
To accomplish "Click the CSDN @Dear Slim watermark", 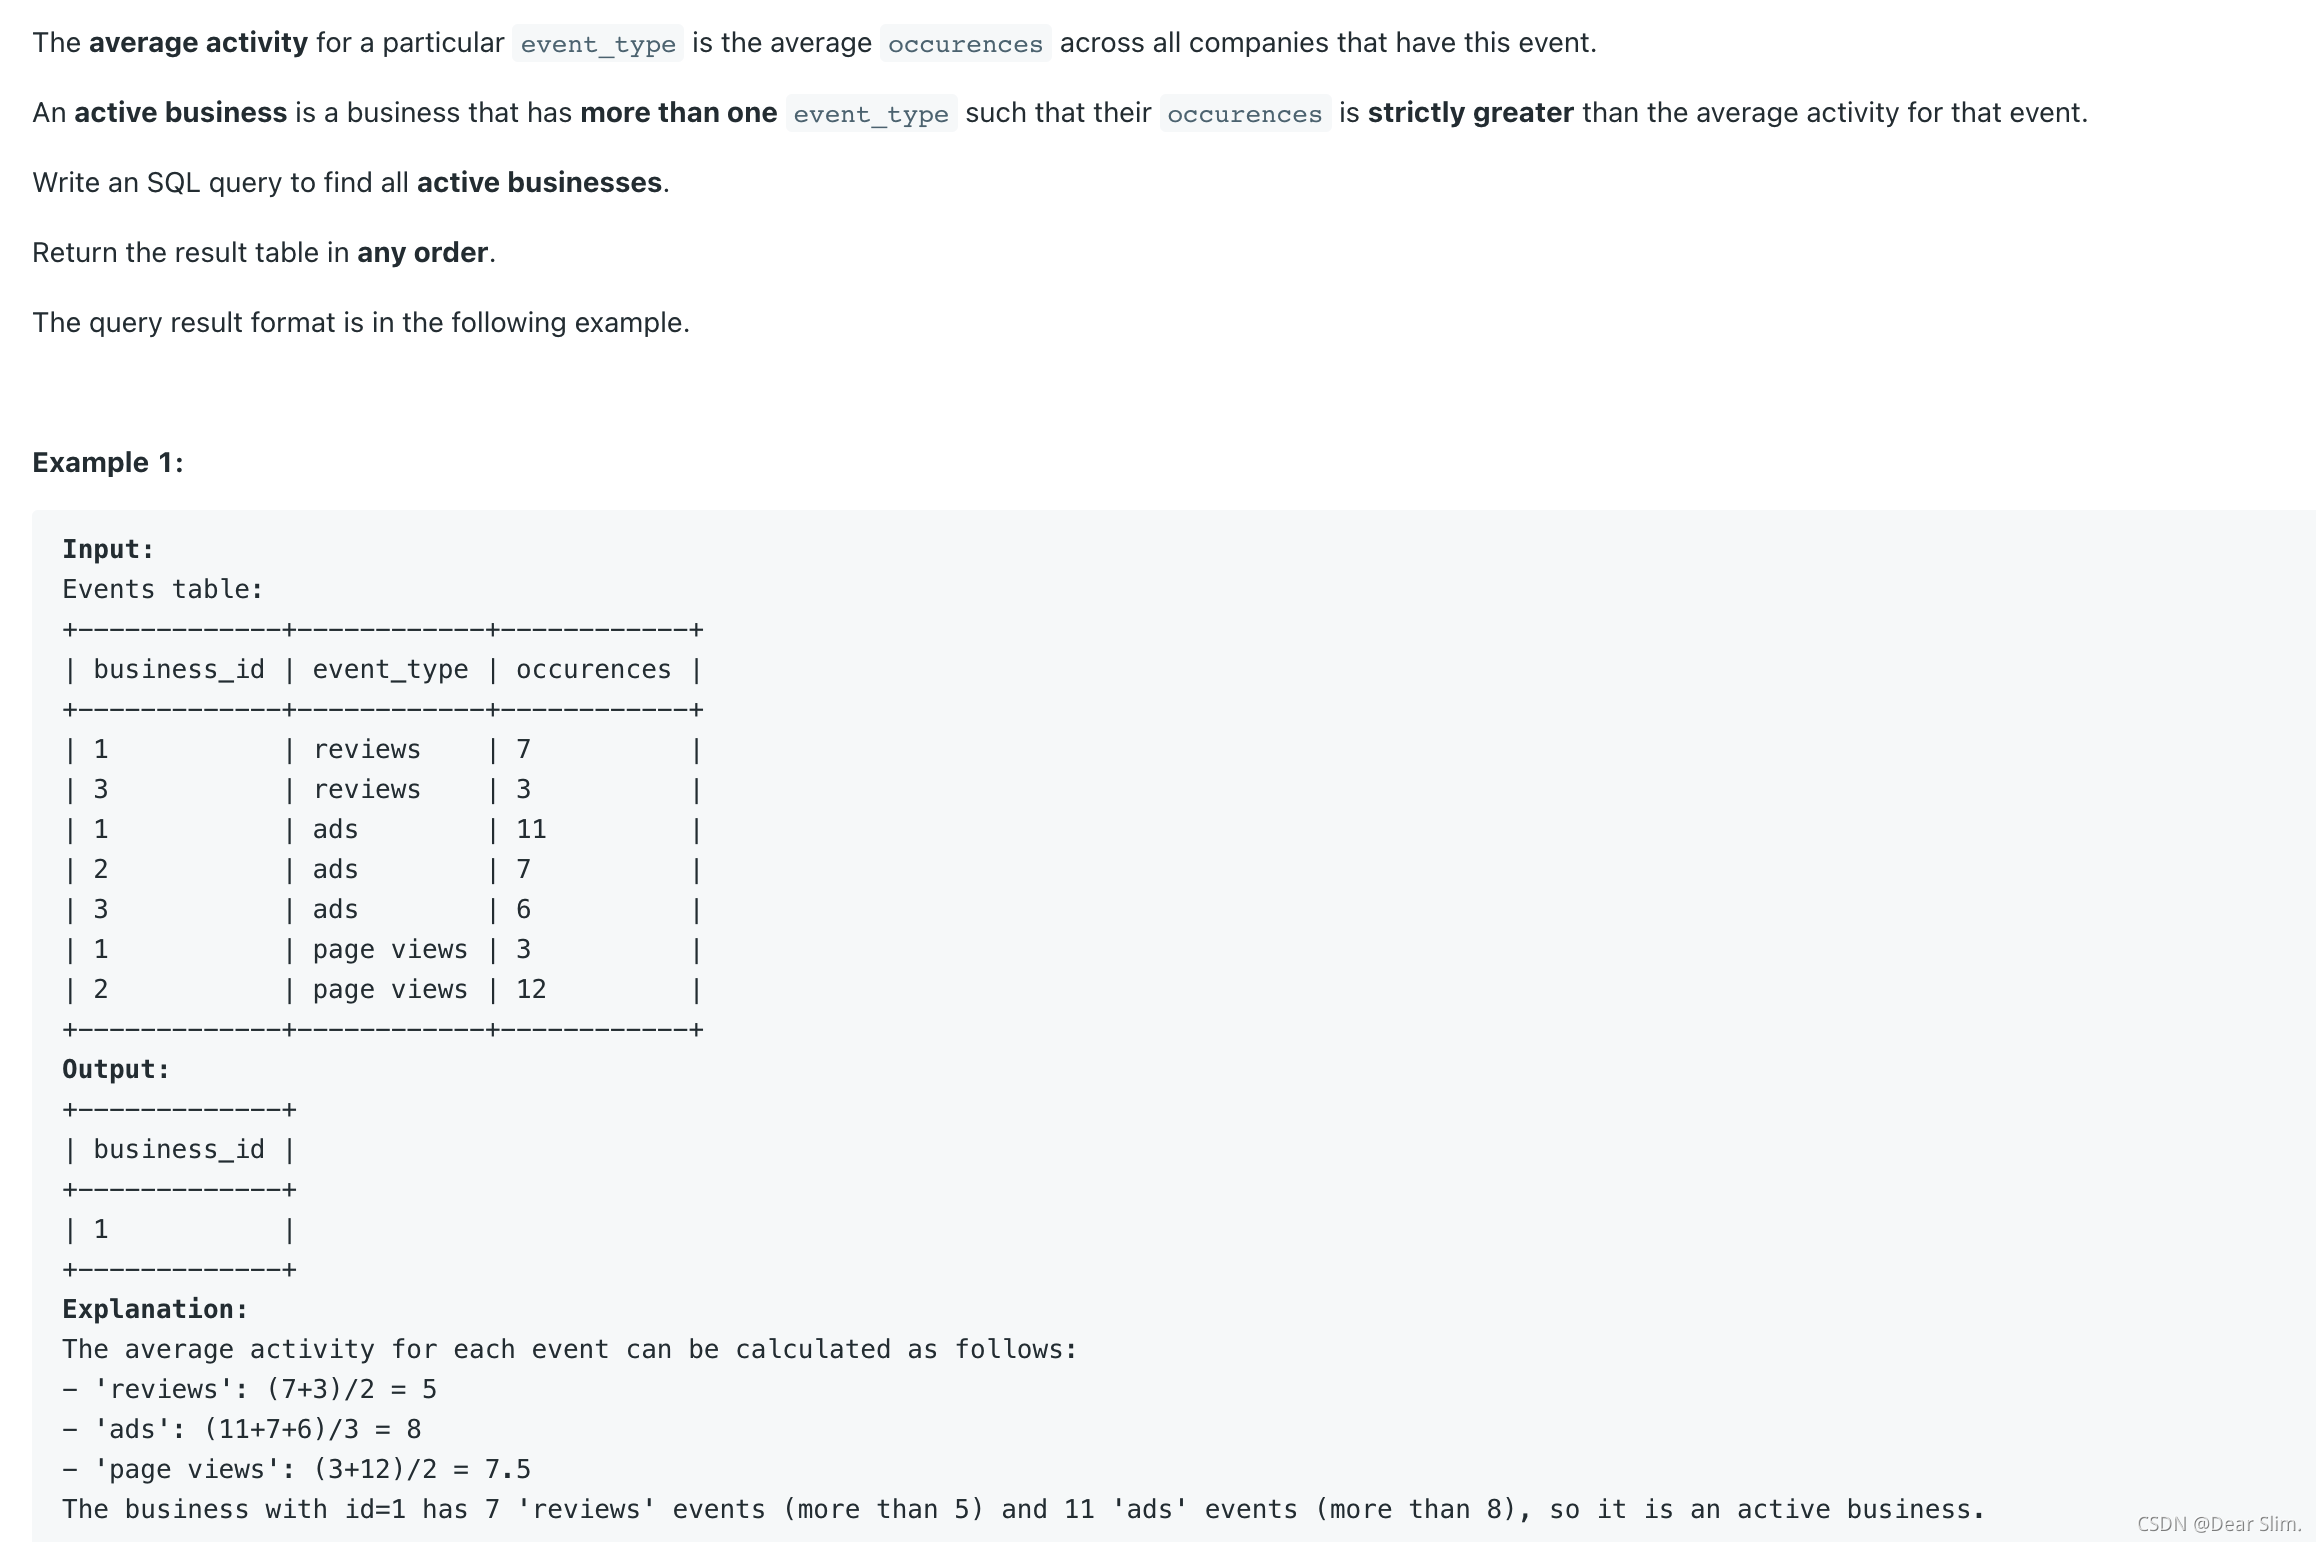I will pos(2218,1523).
